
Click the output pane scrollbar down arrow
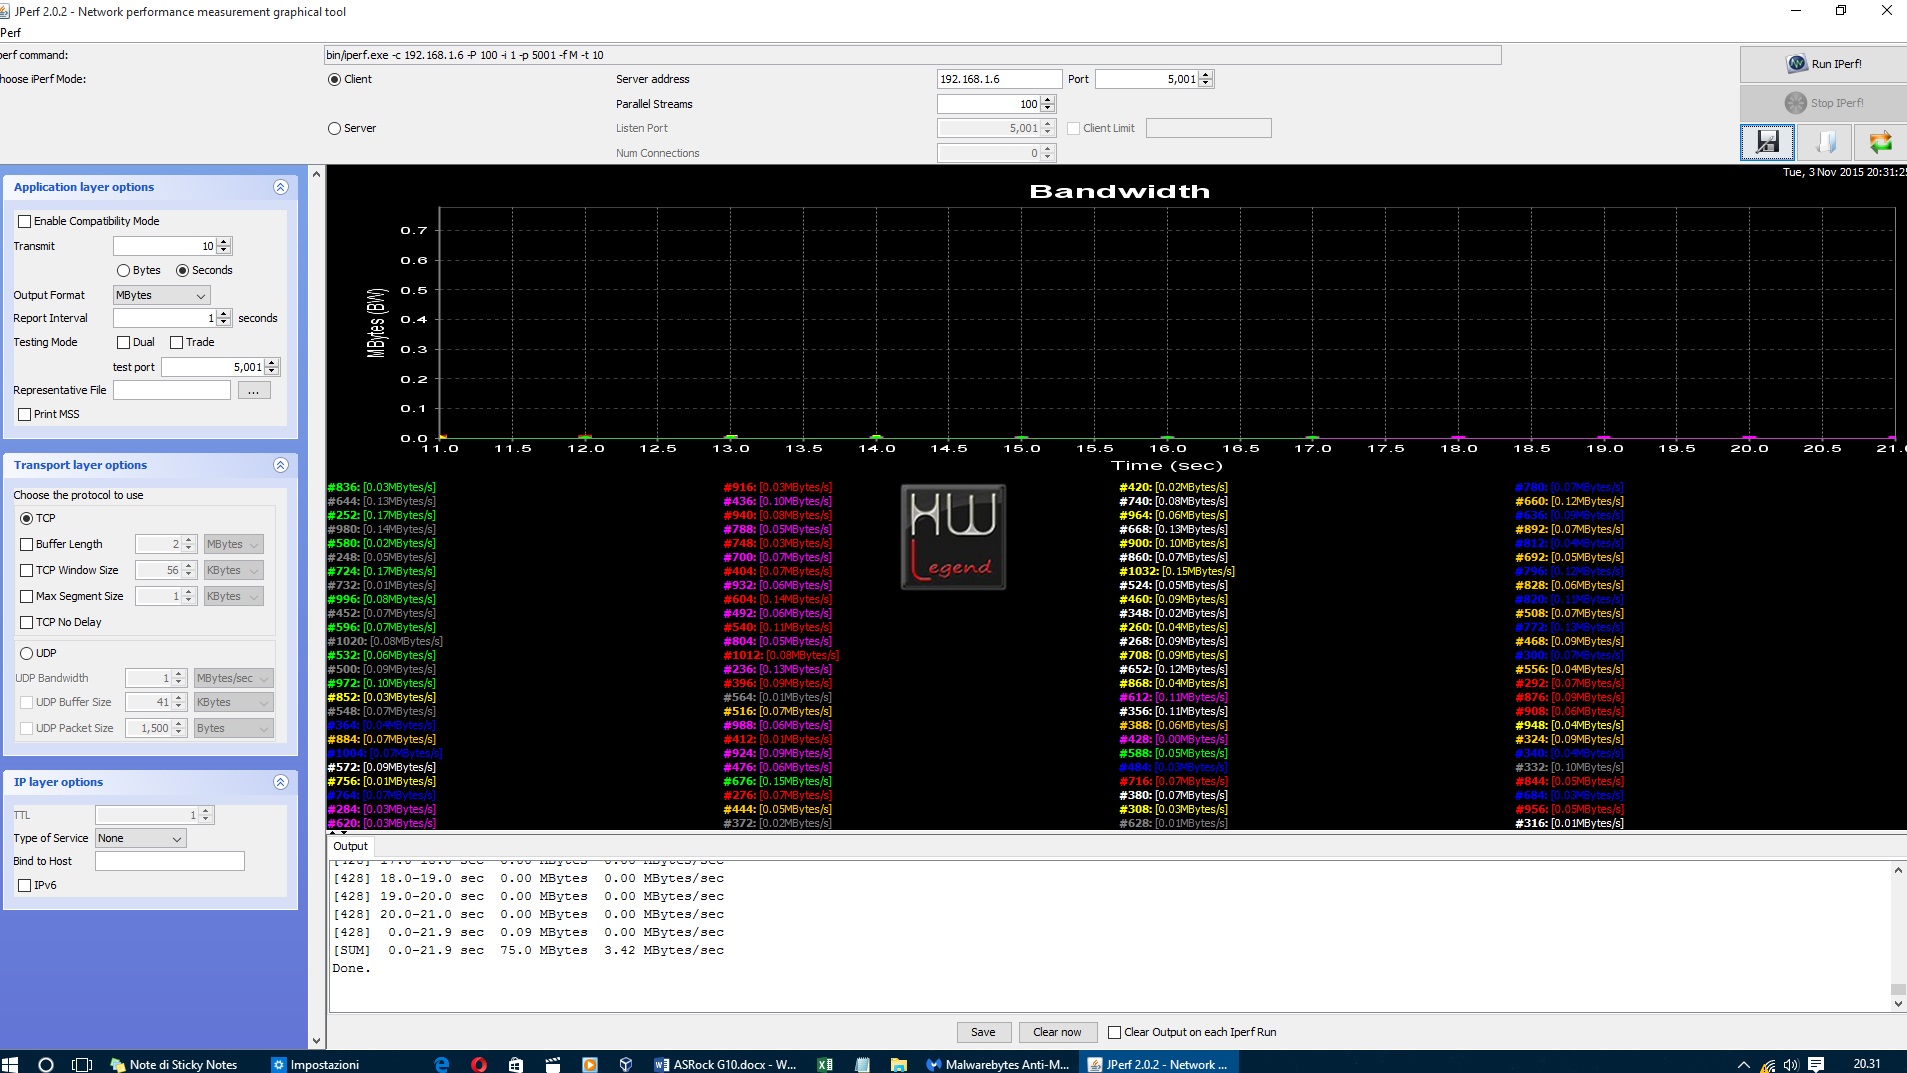1897,1003
